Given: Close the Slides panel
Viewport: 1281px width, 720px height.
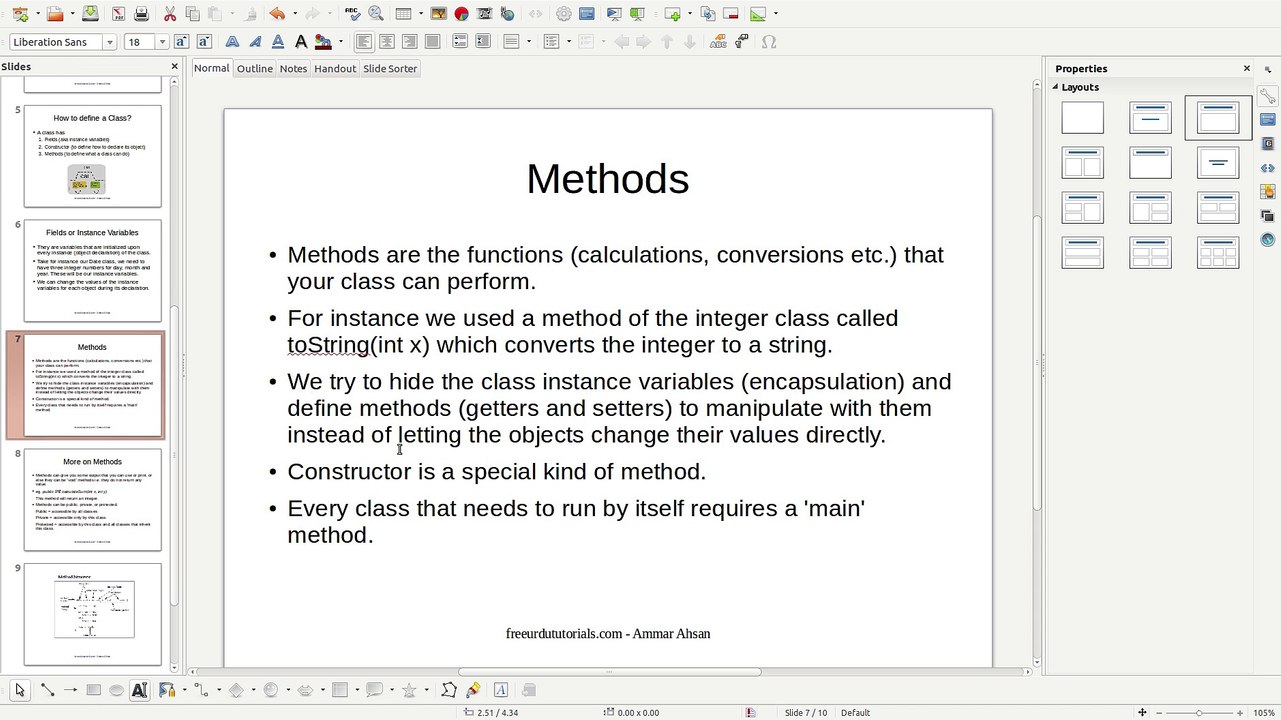Looking at the screenshot, I should click(174, 67).
